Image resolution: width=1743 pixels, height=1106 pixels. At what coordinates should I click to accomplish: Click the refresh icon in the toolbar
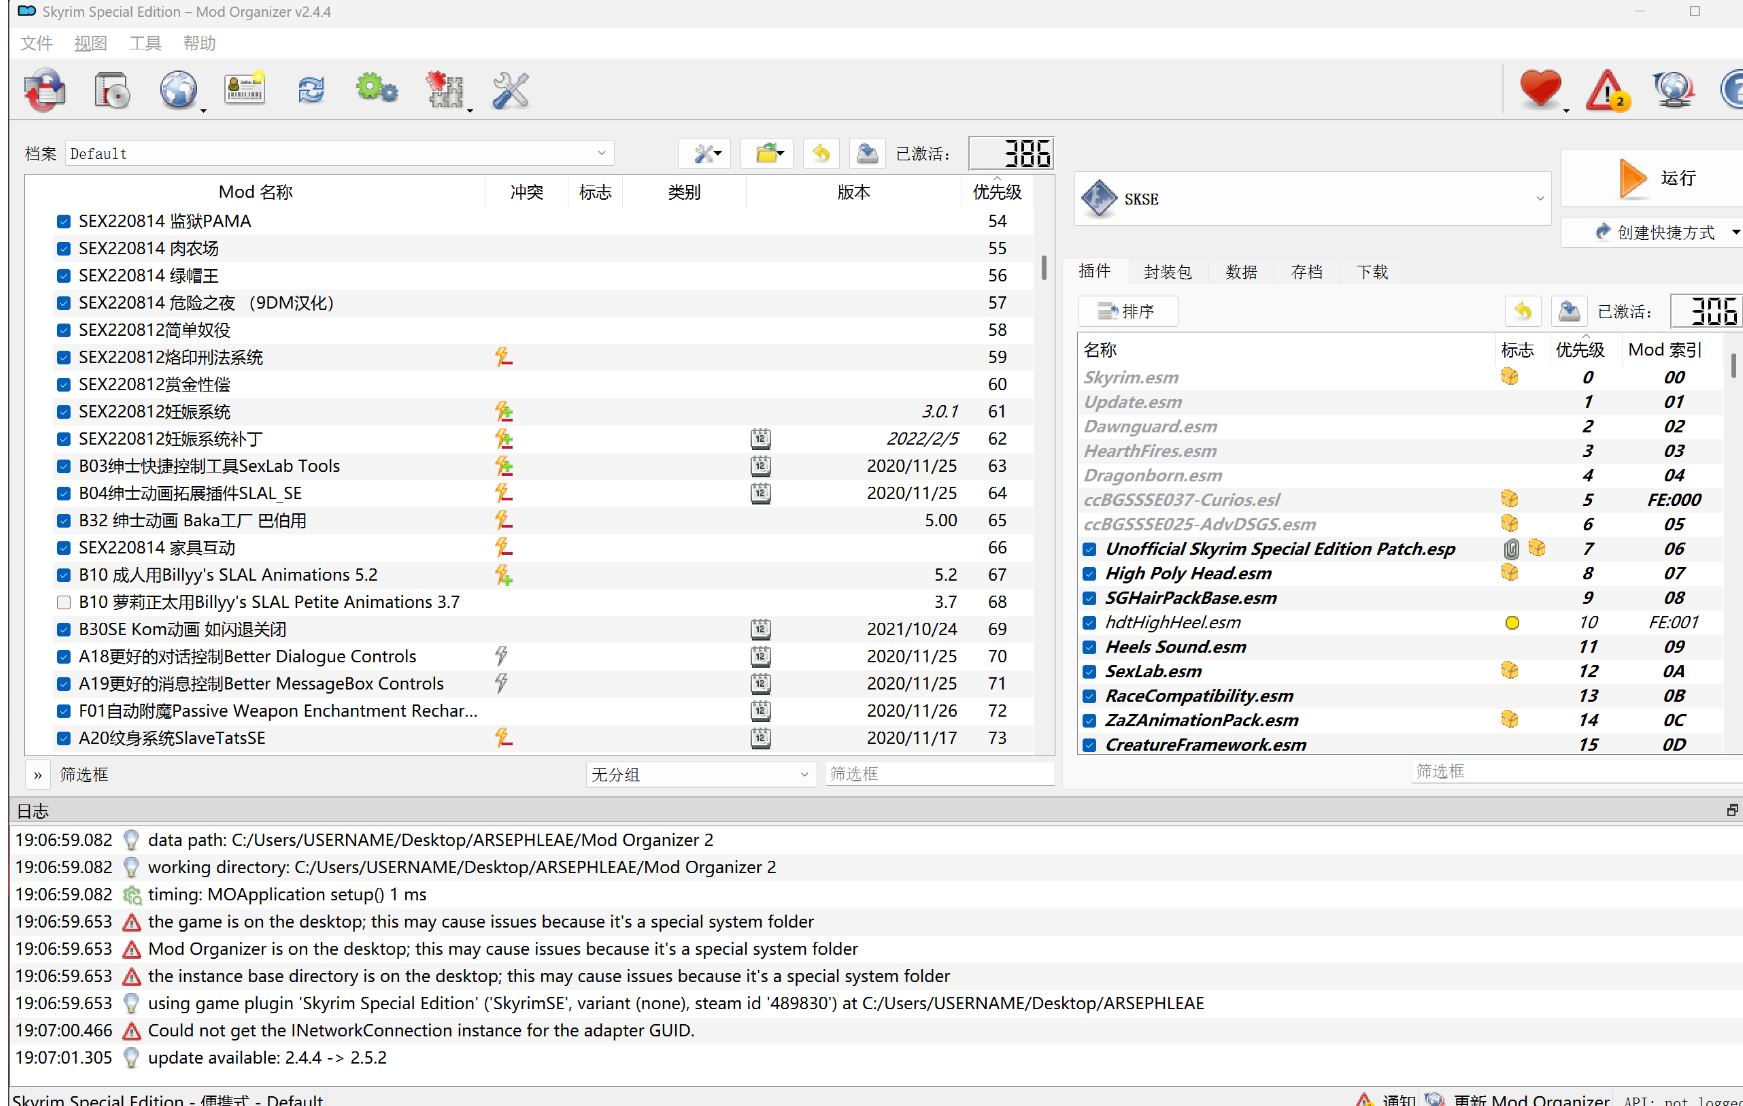311,90
